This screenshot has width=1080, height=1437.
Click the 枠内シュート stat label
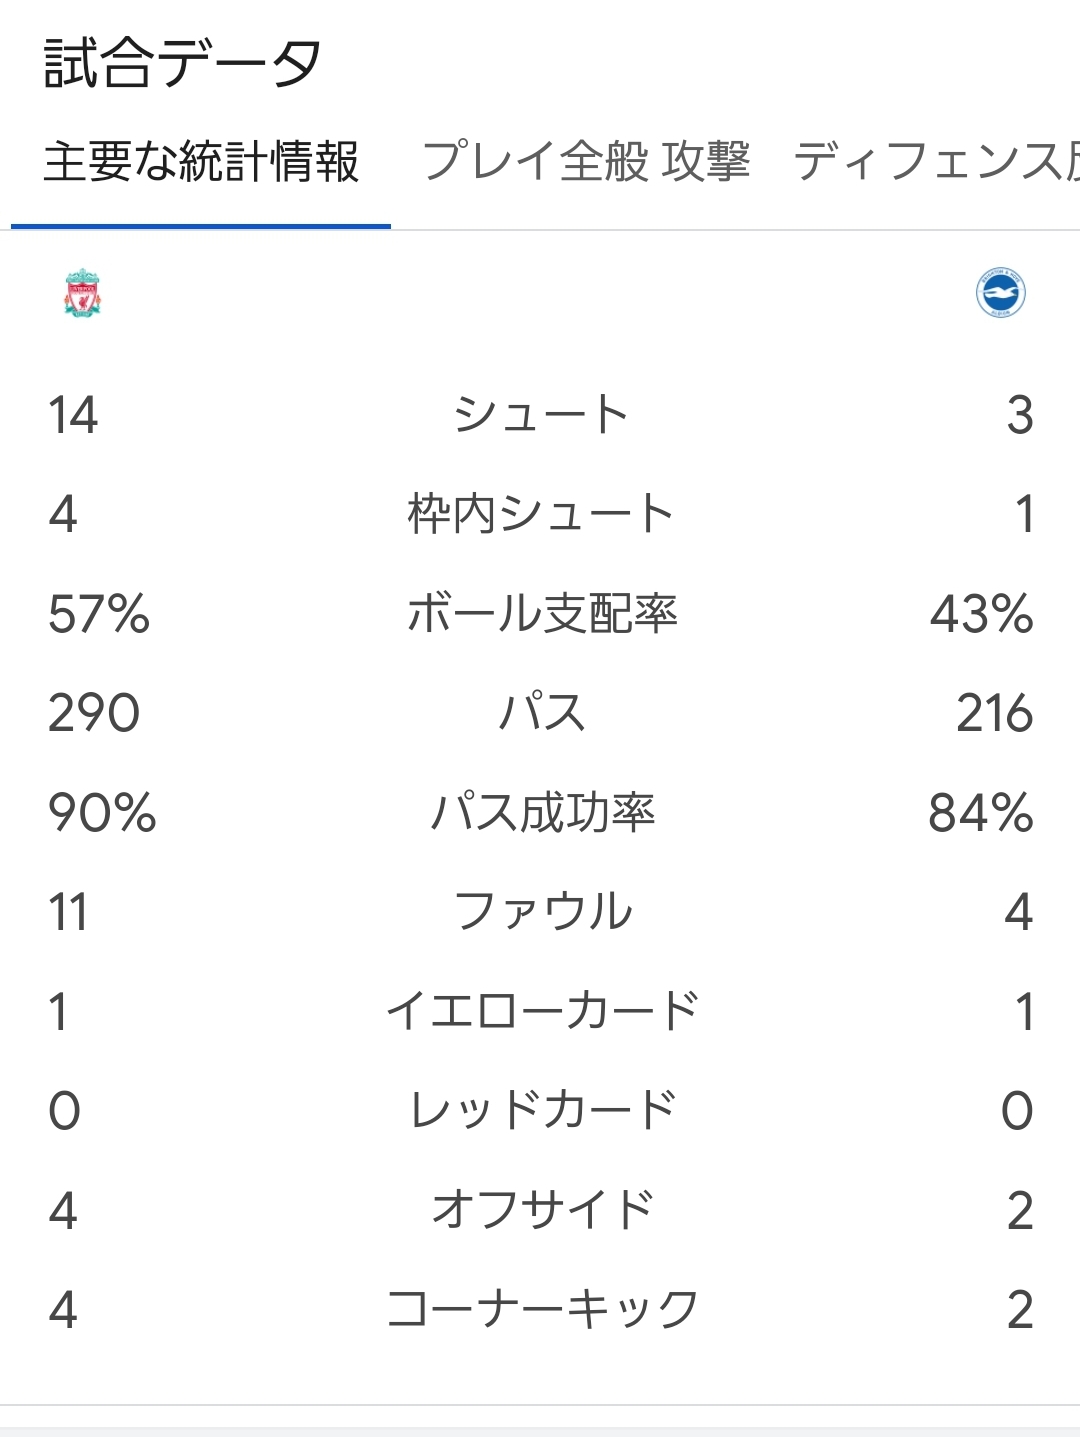coord(541,514)
